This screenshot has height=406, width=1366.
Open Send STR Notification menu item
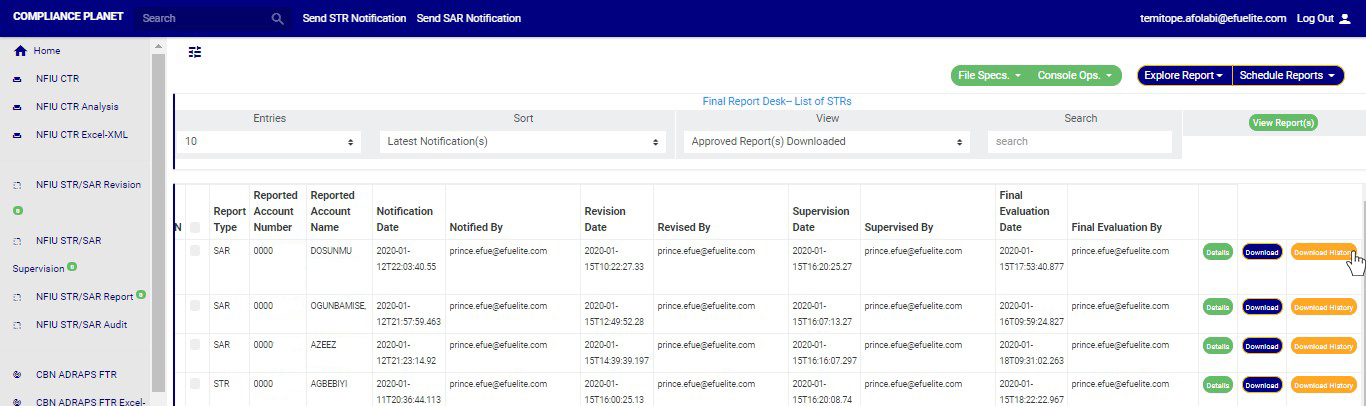click(x=354, y=18)
